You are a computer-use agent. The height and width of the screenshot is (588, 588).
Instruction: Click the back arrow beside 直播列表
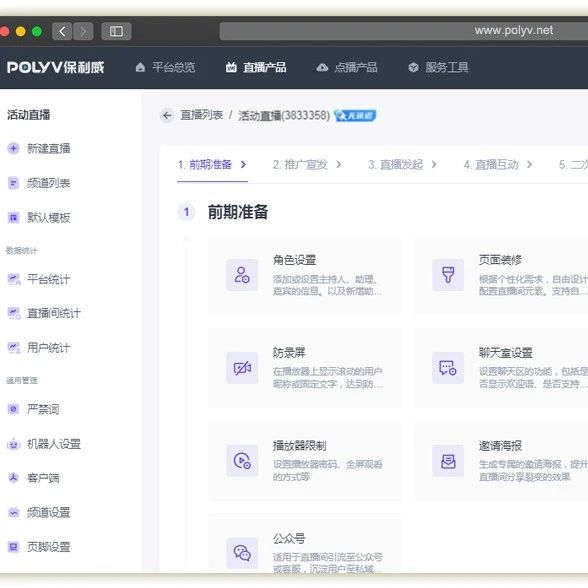[x=167, y=115]
